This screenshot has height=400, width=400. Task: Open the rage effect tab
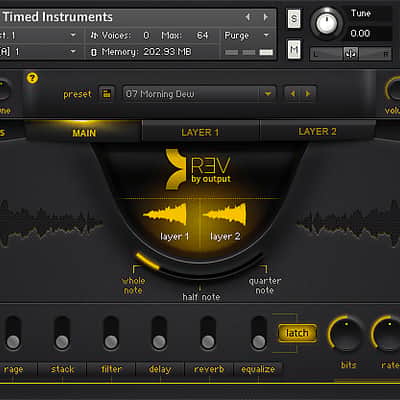[x=14, y=369]
